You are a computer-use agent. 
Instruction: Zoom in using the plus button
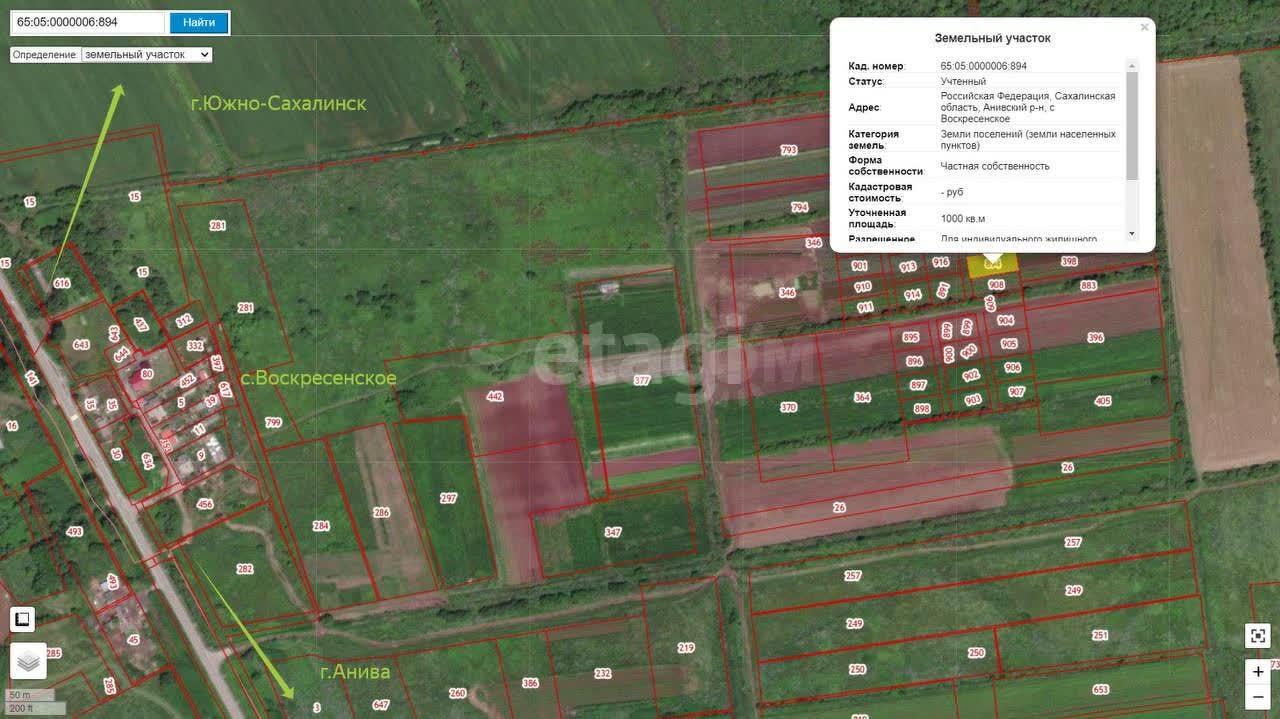pos(1257,672)
